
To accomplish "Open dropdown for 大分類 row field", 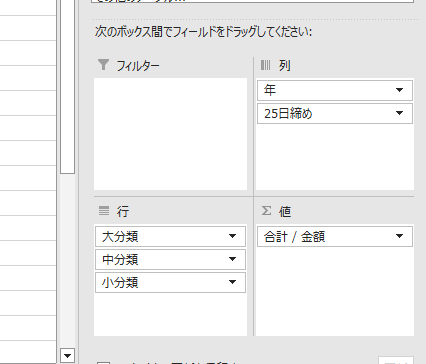I will coord(232,236).
